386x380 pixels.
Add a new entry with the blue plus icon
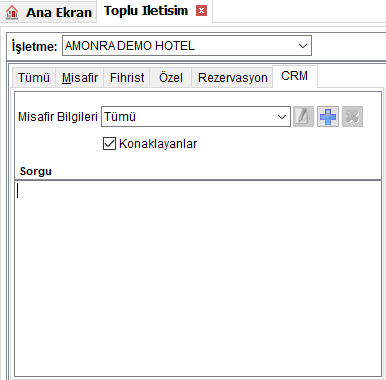(328, 117)
